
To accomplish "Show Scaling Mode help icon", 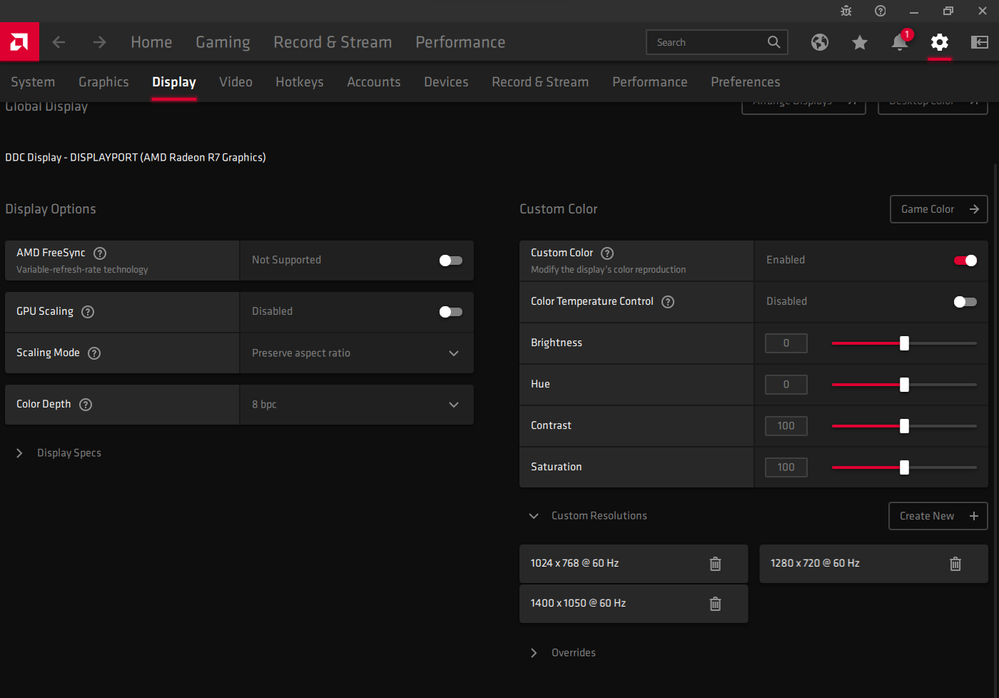I will click(94, 353).
